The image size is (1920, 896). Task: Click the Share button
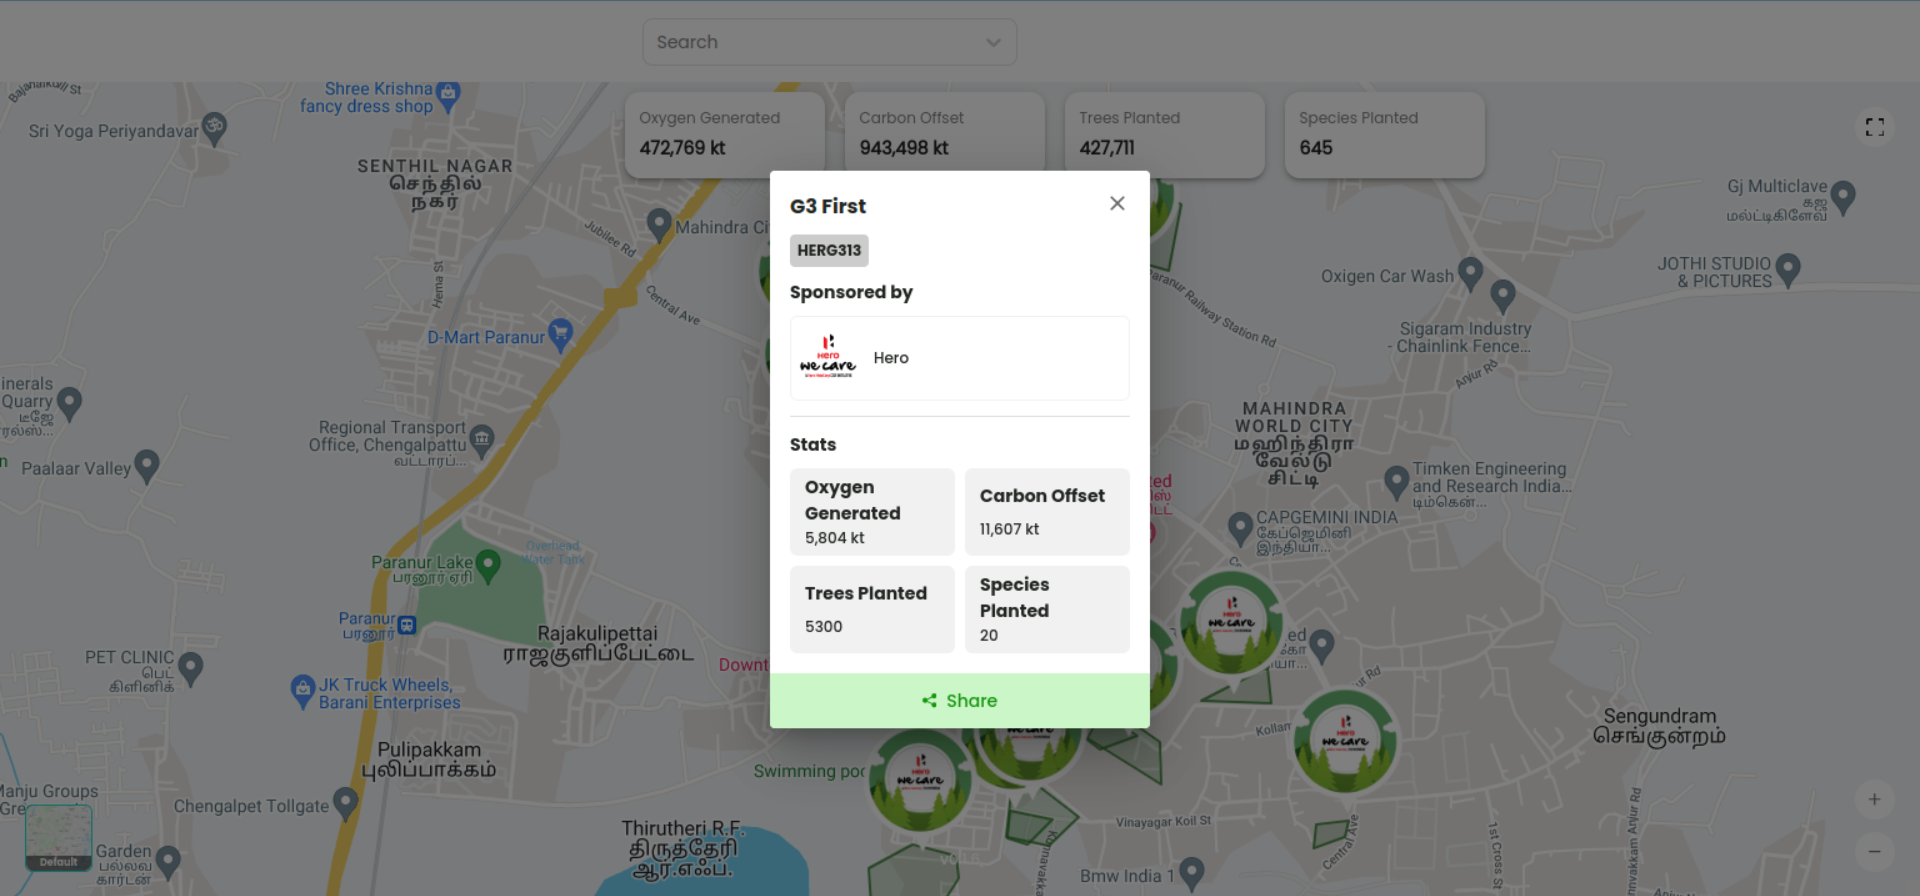pos(959,700)
